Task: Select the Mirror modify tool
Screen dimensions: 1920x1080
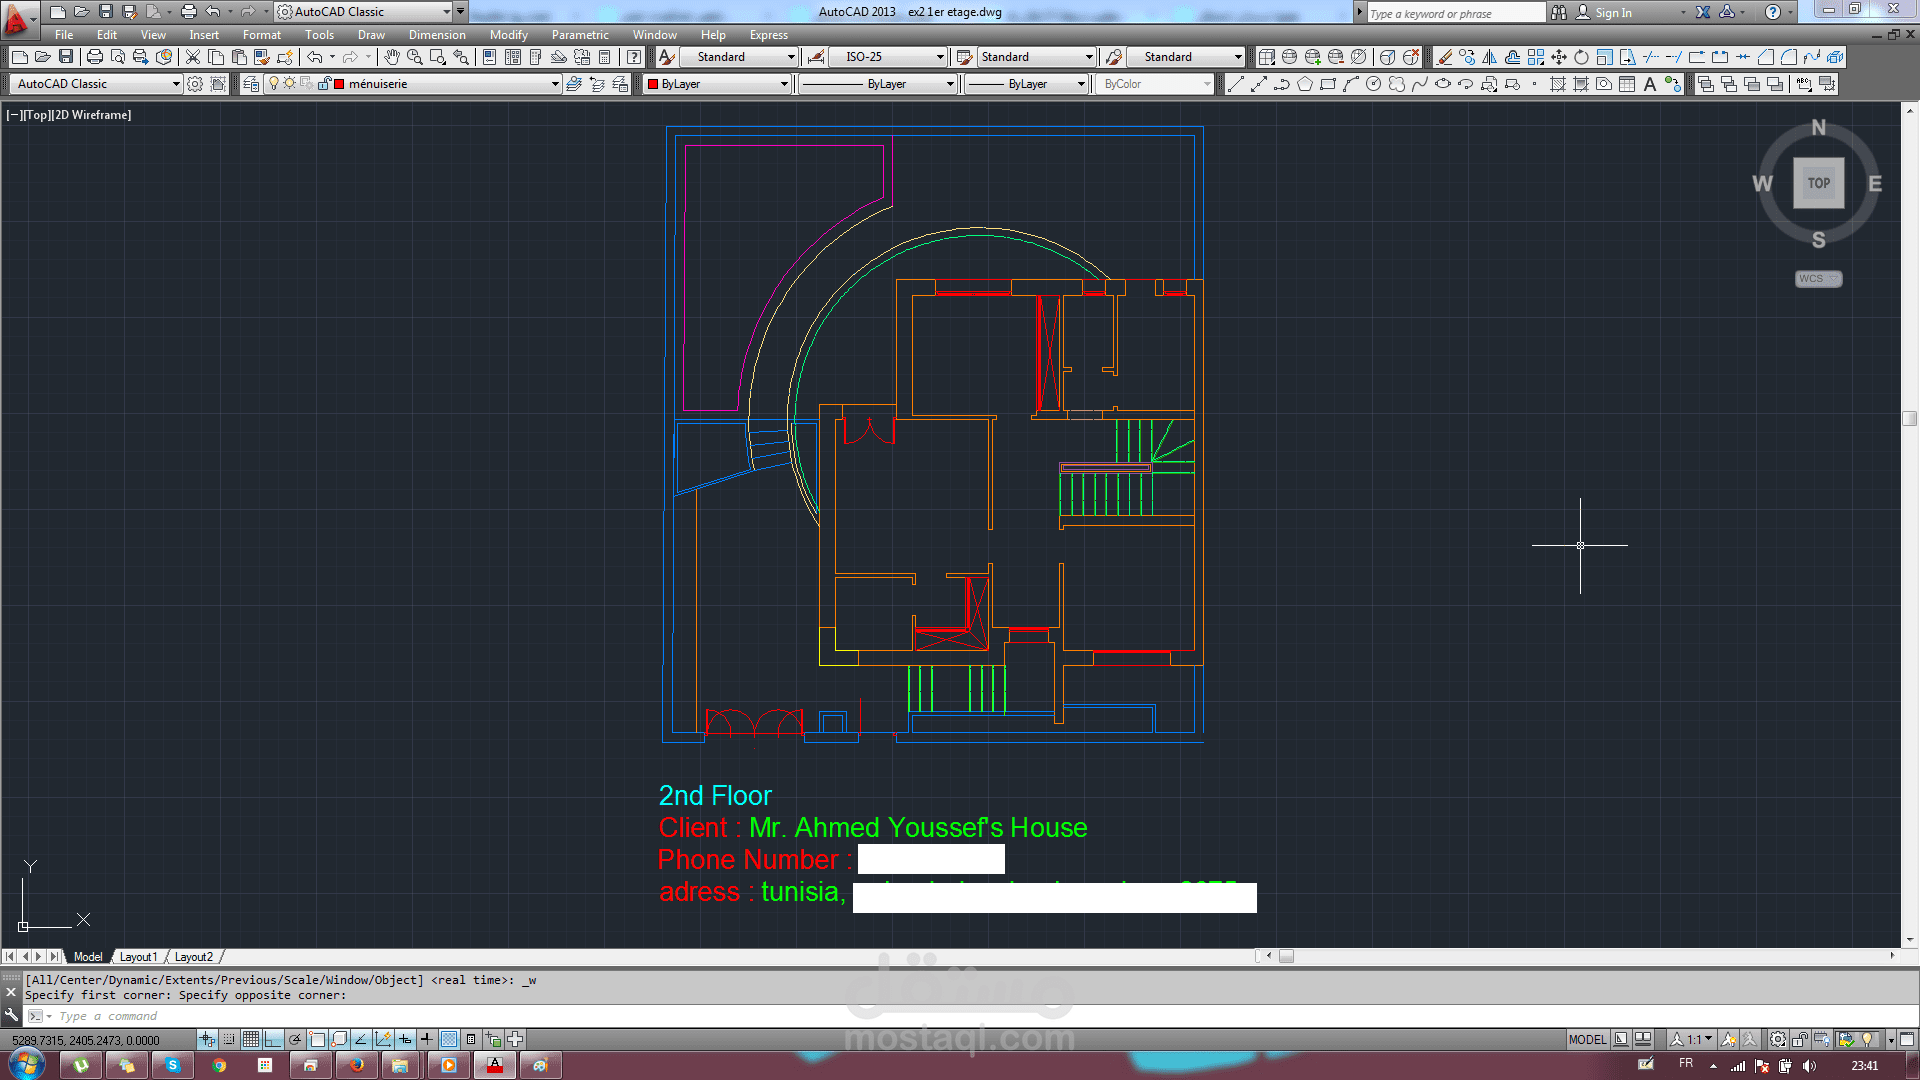Action: pyautogui.click(x=1490, y=57)
